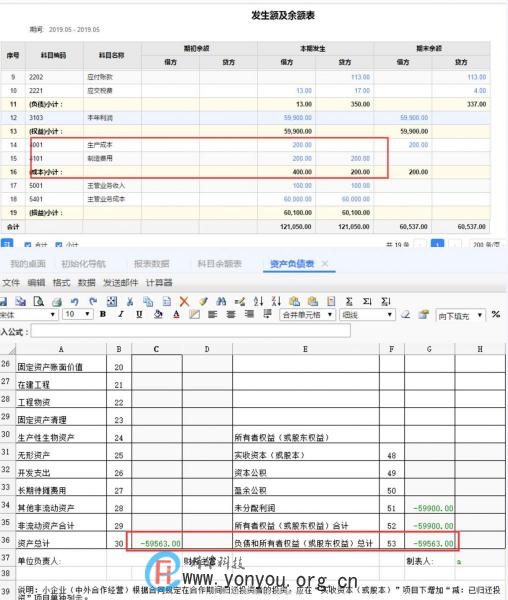Switch to the 科目余额表 tab

click(x=220, y=264)
